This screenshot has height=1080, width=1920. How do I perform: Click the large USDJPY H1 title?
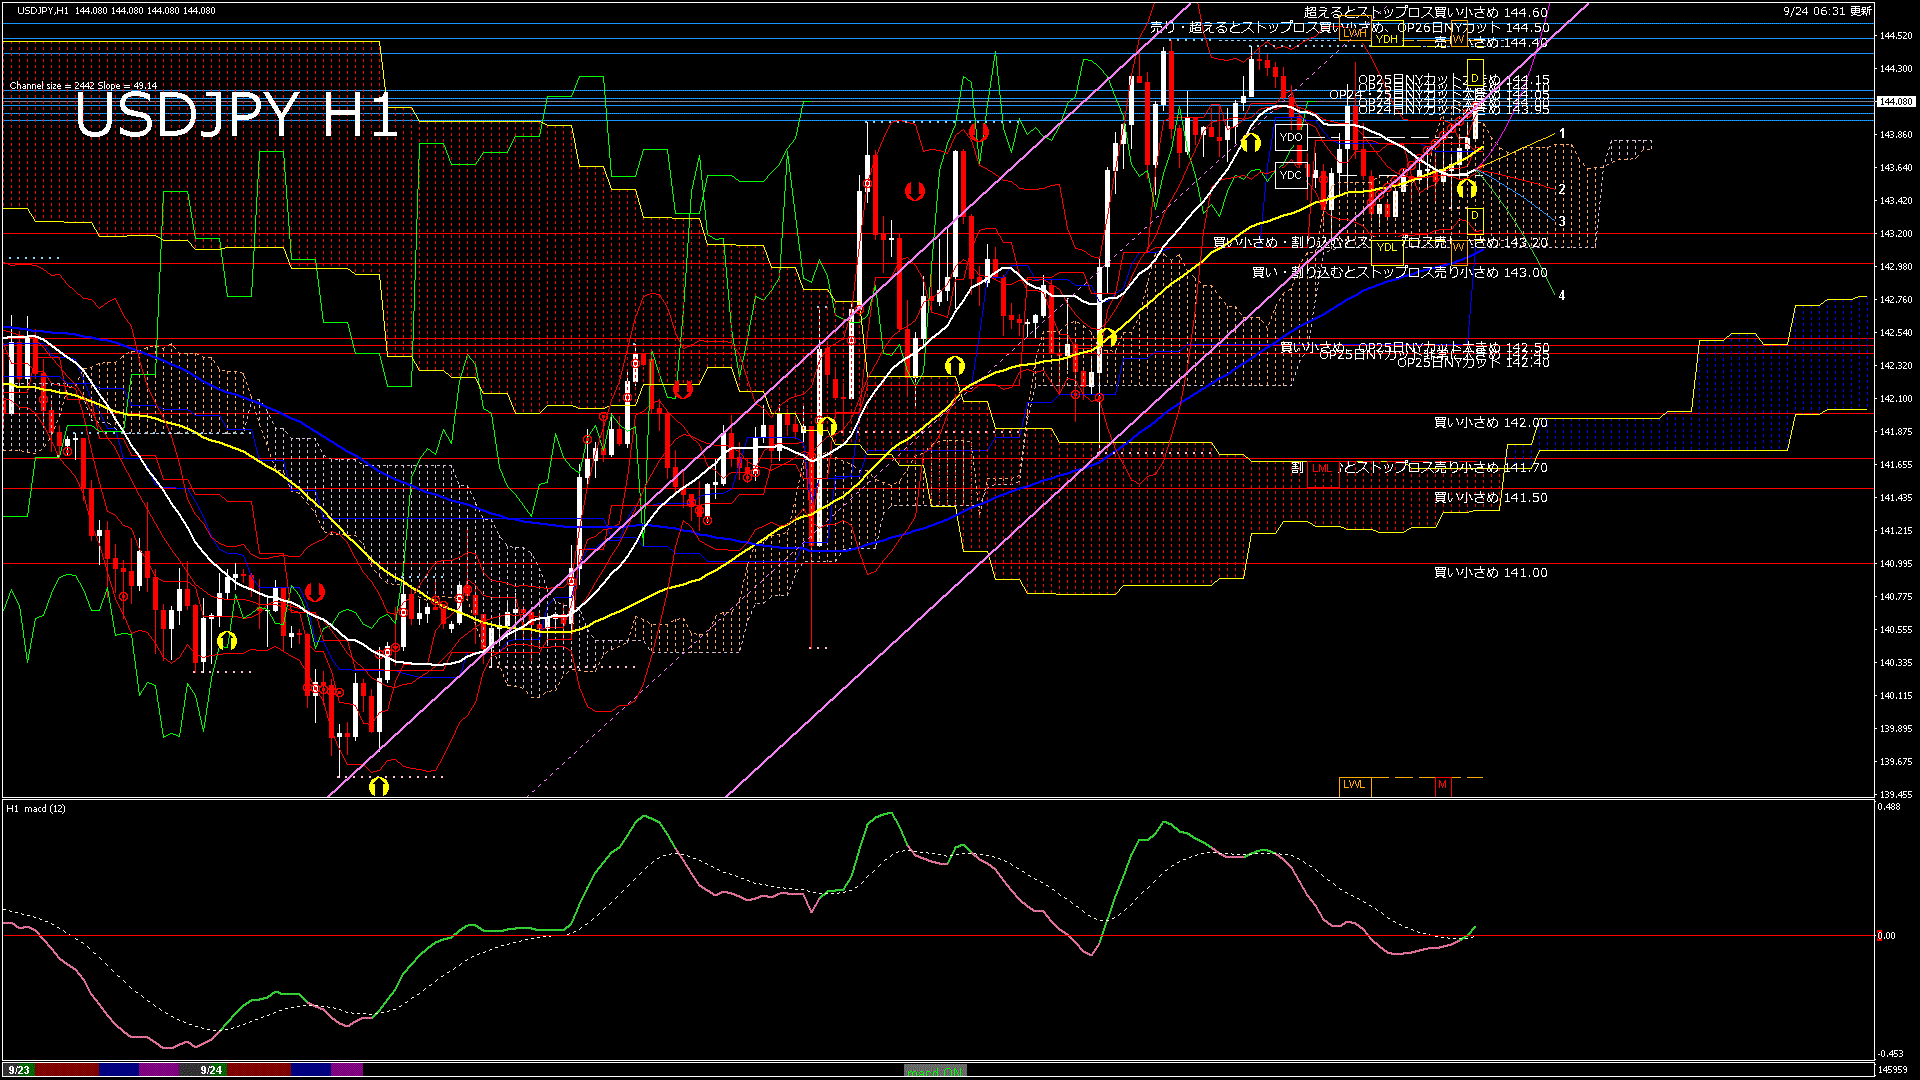point(237,115)
